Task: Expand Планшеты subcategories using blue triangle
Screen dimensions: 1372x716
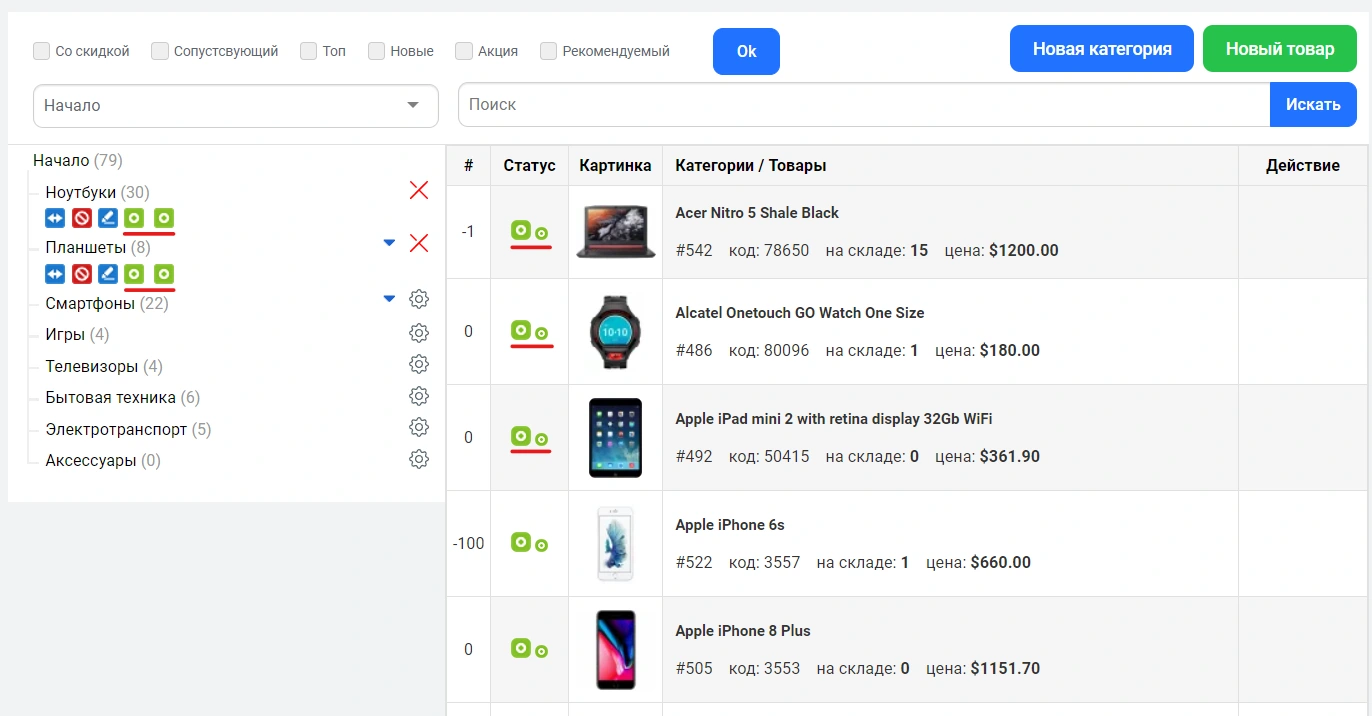Action: pyautogui.click(x=390, y=243)
